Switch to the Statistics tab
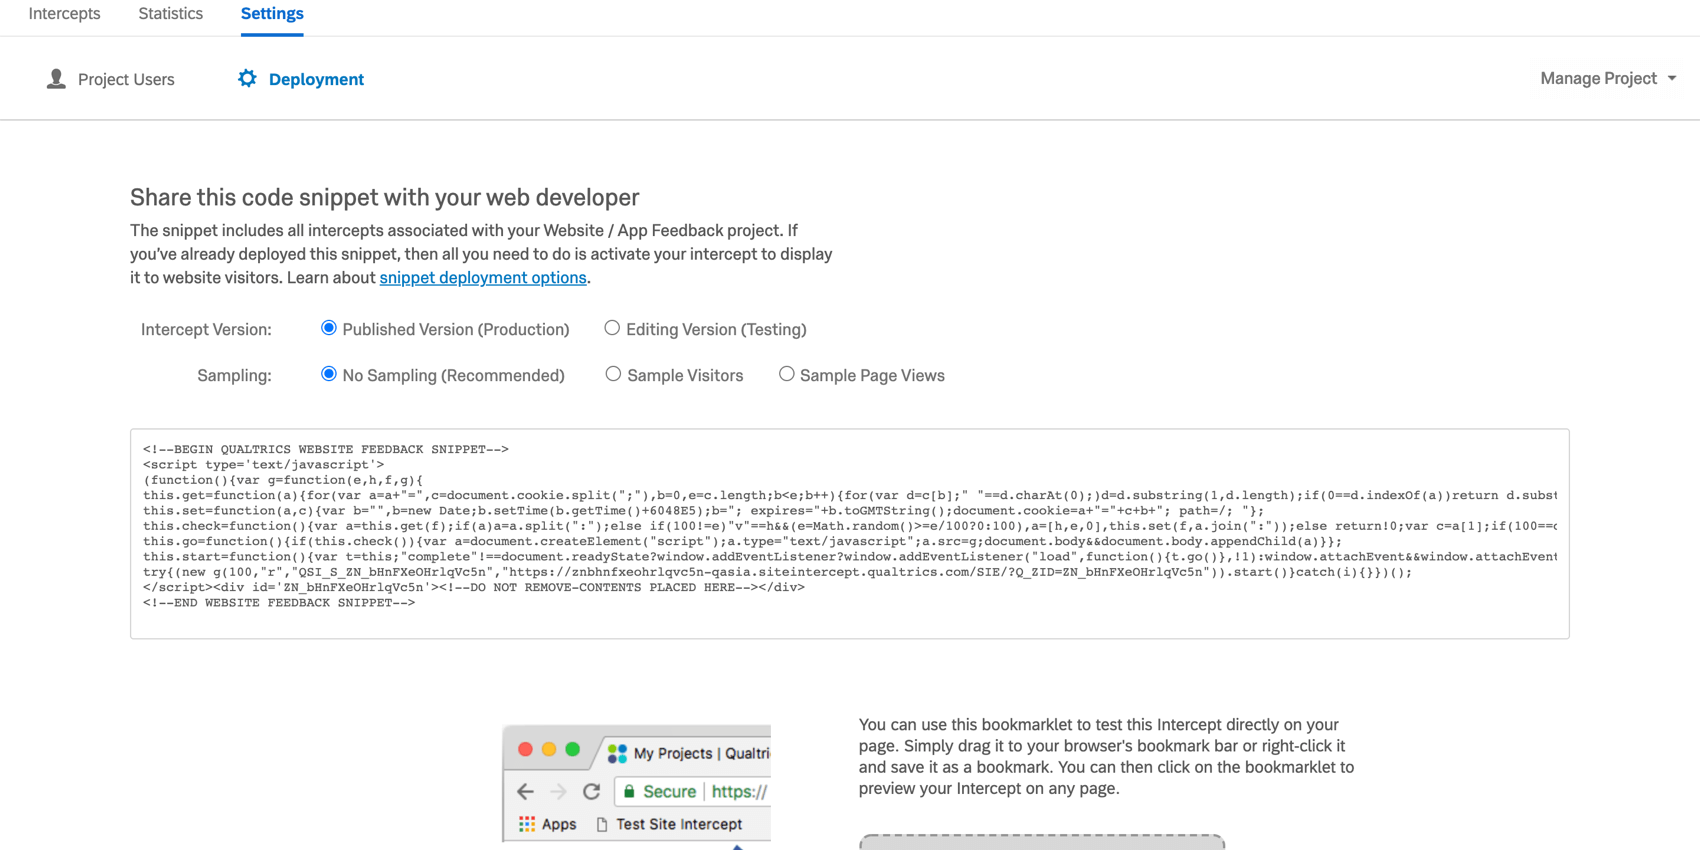 click(x=170, y=14)
